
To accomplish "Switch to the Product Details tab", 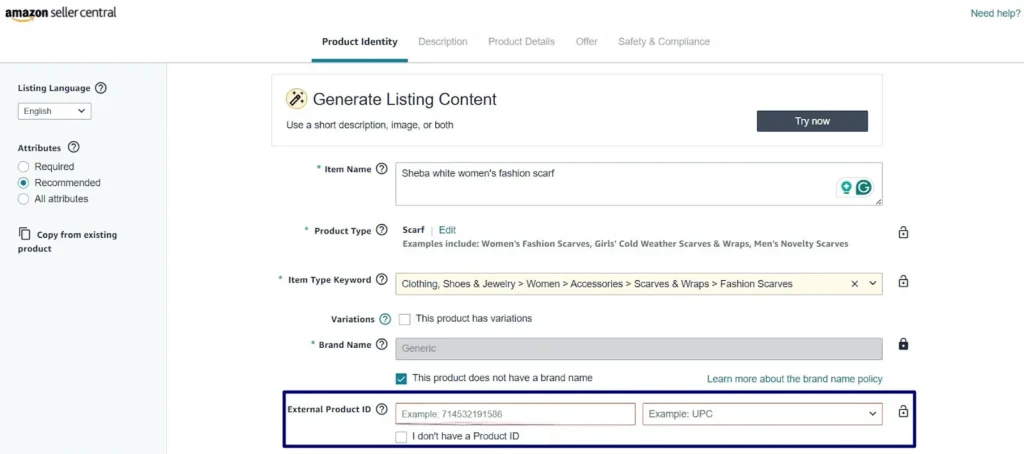I will tap(521, 42).
